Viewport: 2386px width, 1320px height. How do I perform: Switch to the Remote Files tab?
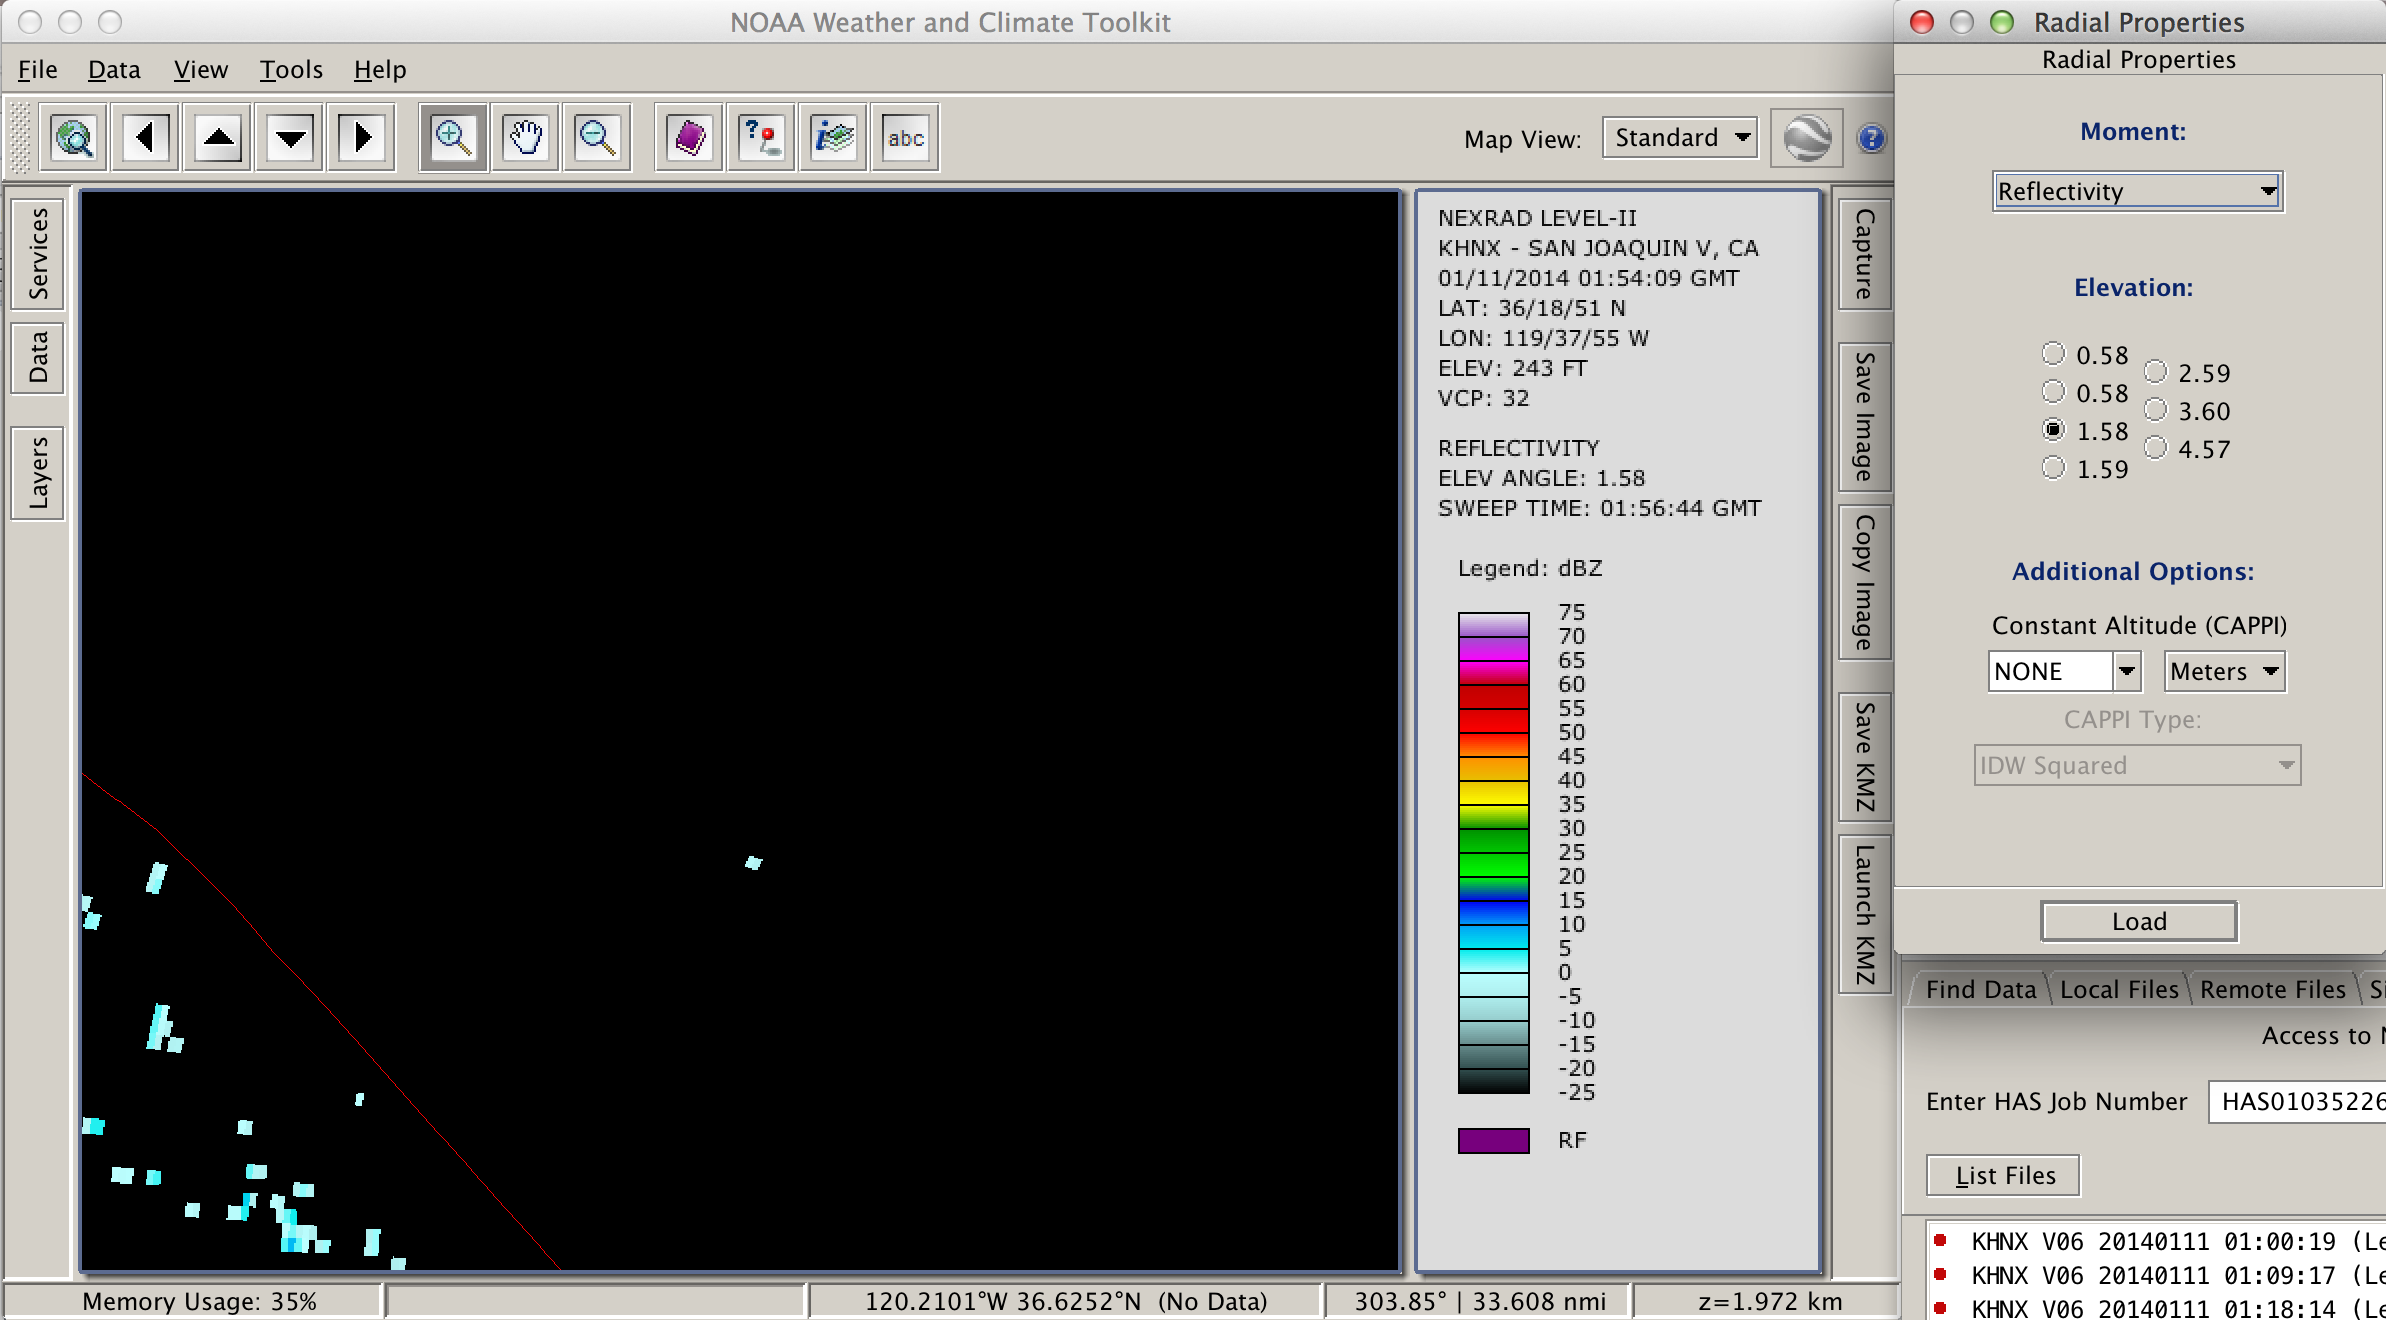point(2272,989)
